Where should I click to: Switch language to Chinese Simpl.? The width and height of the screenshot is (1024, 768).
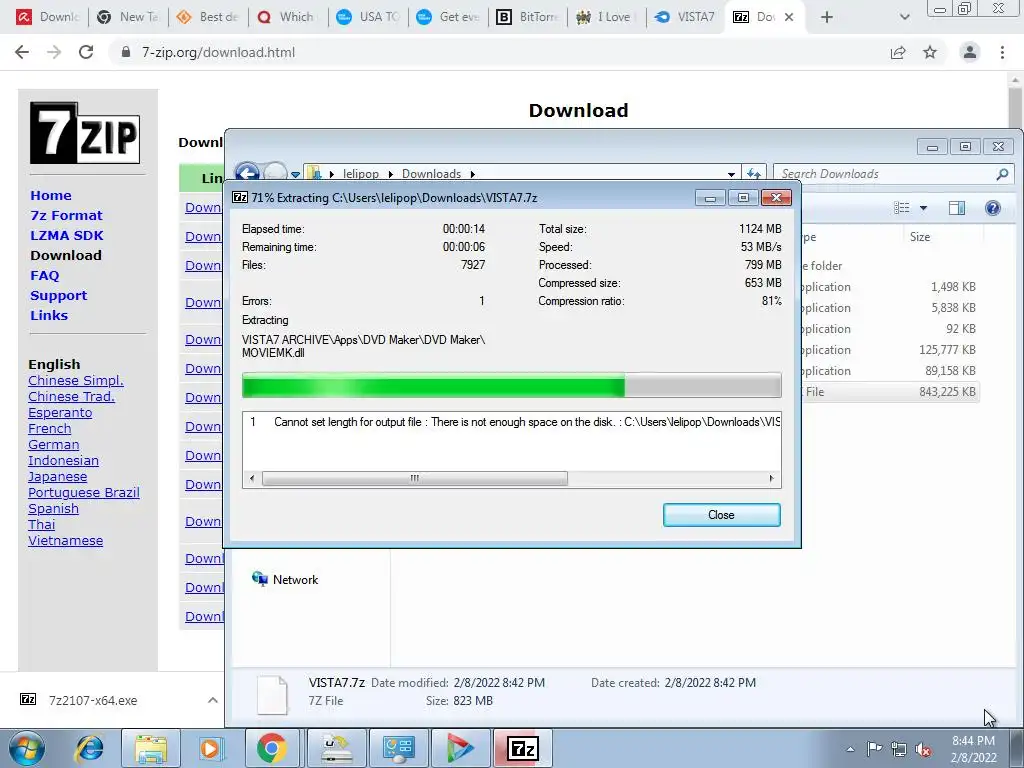[76, 380]
